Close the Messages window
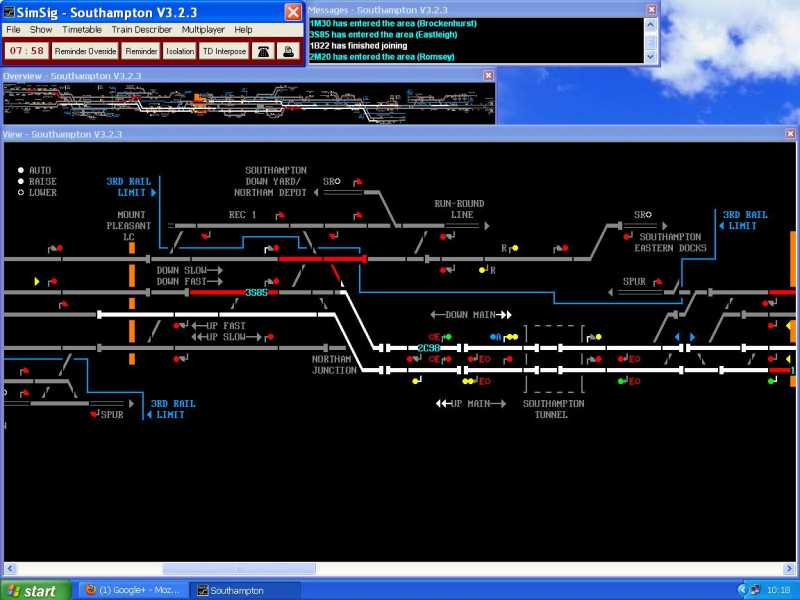Viewport: 800px width, 600px height. (x=652, y=10)
